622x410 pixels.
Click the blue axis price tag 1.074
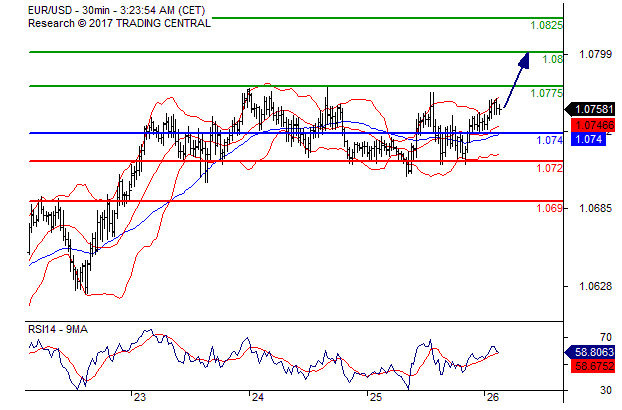pos(588,139)
